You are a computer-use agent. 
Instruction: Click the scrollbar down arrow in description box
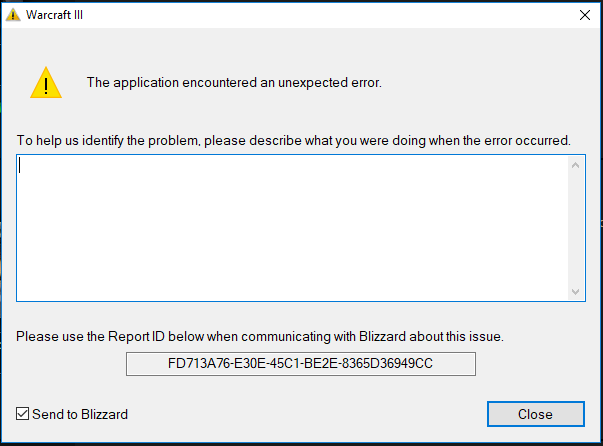pos(575,291)
